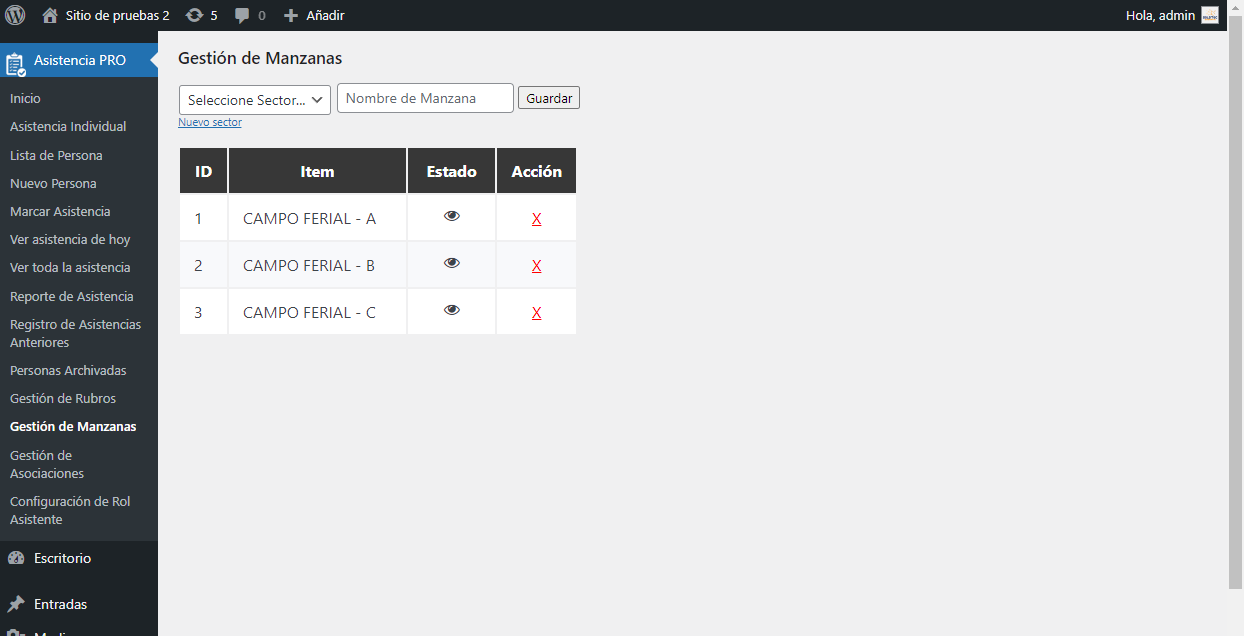Toggle the eye icon for CAMPO FERIAL - B
The image size is (1244, 636).
(451, 263)
